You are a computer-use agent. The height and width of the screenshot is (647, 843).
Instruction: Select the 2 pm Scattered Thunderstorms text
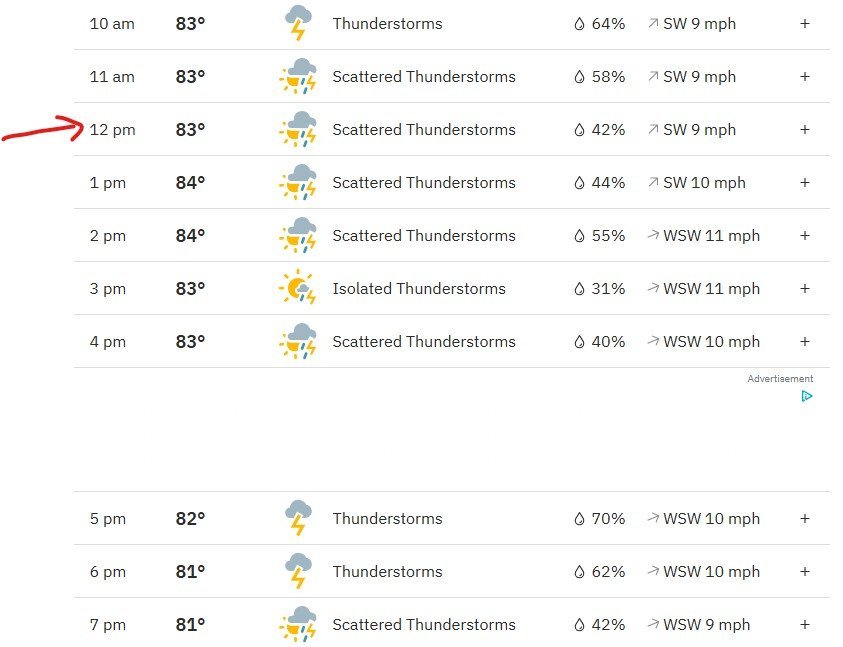coord(424,236)
